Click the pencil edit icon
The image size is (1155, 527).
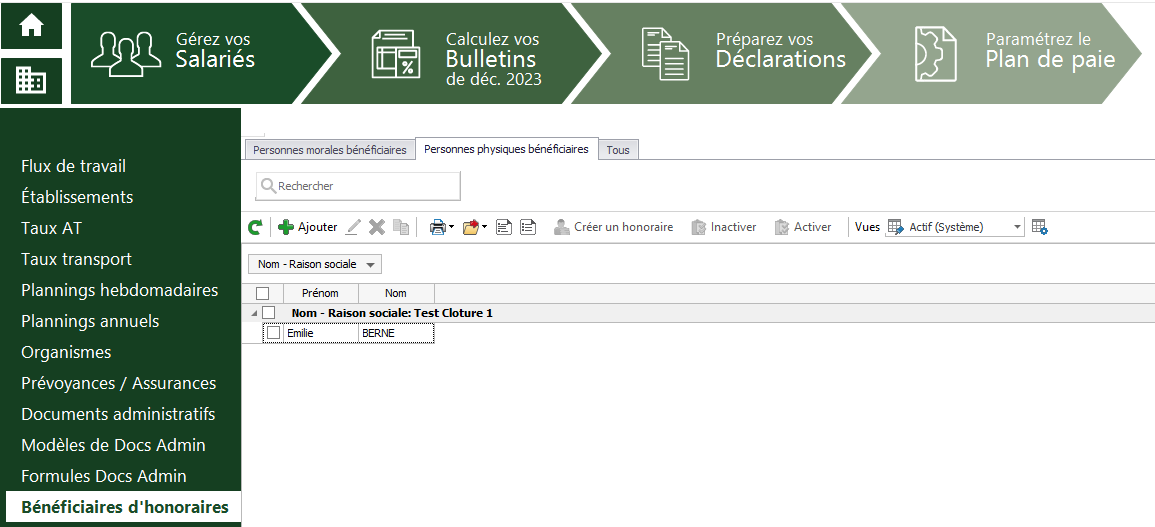pos(353,228)
